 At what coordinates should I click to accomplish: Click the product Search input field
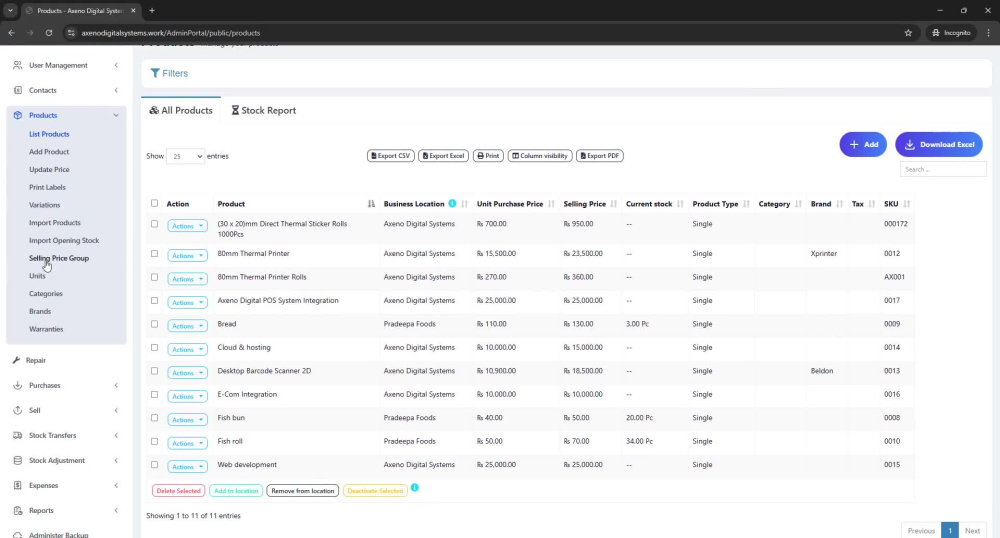pos(943,170)
